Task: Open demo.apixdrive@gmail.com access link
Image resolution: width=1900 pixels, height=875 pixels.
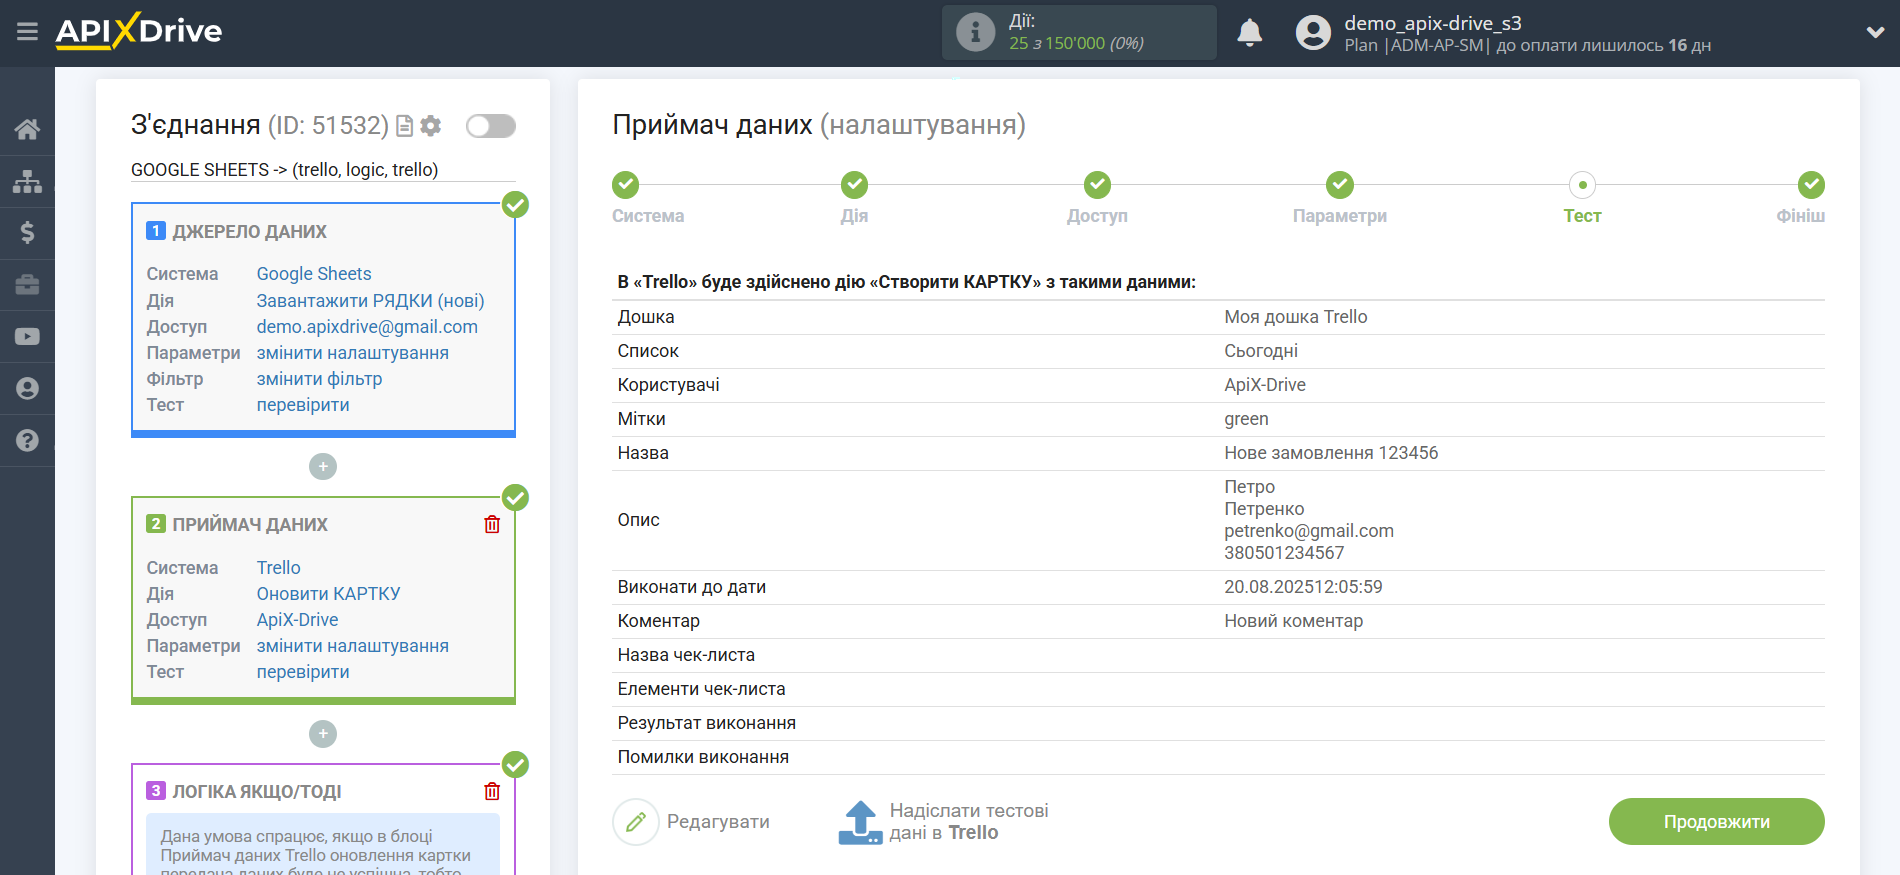Action: pos(367,327)
